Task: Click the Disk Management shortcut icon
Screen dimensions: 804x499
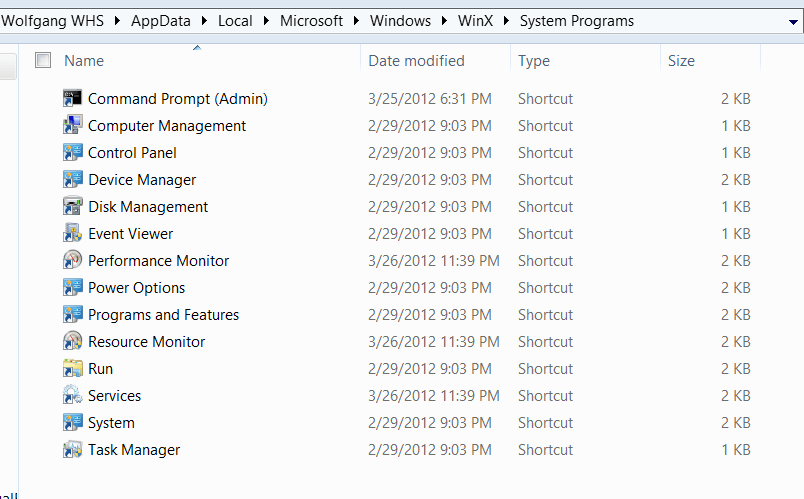Action: (x=72, y=206)
